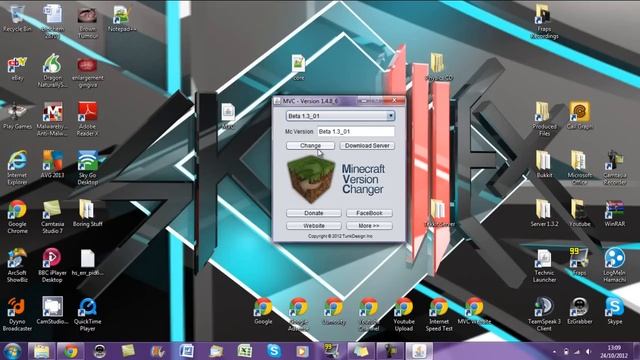The image size is (640, 360).
Task: Select the Google Chrome shortcut labeled Google
Action: click(x=263, y=310)
